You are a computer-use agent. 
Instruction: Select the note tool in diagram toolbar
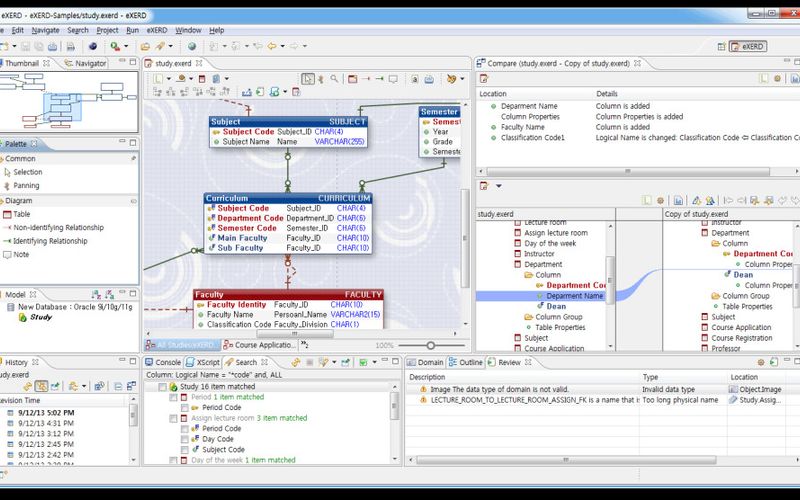(393, 79)
